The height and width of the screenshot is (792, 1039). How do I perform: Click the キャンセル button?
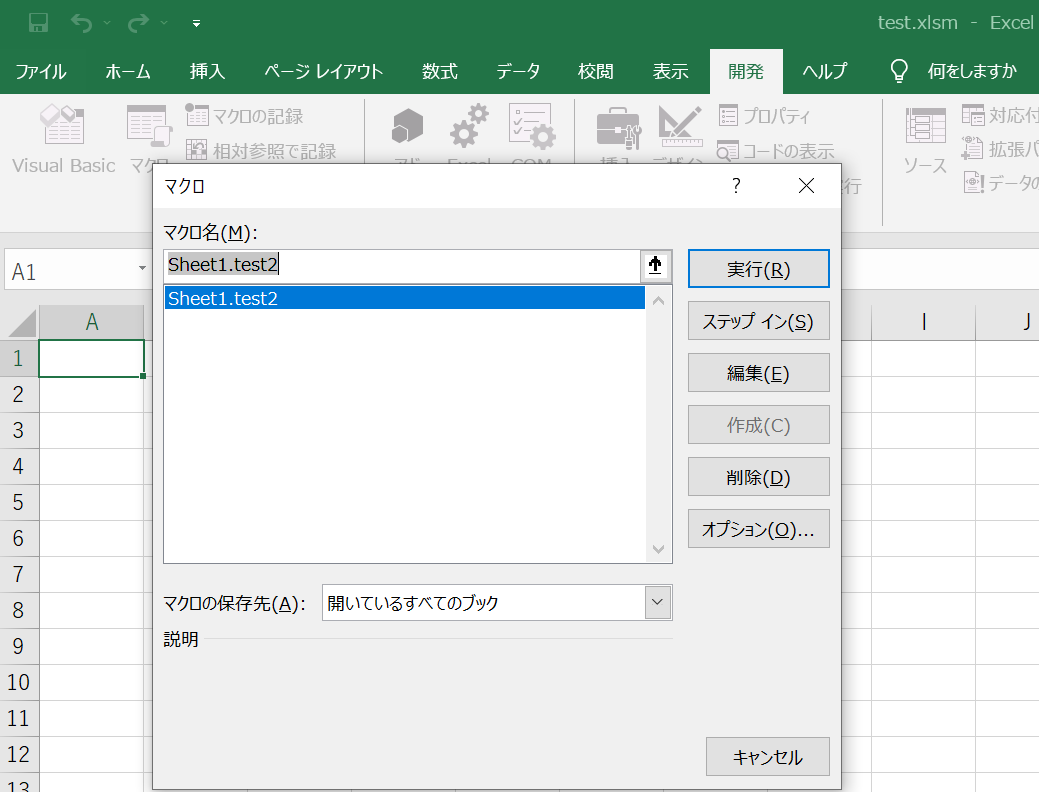[767, 757]
